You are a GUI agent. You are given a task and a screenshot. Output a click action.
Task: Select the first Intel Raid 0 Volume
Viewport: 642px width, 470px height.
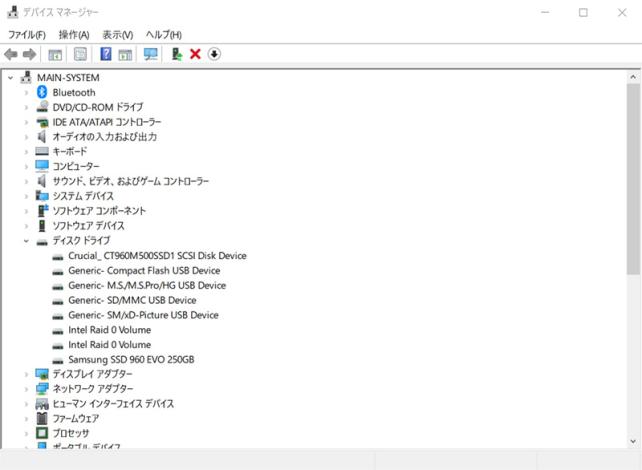point(109,330)
